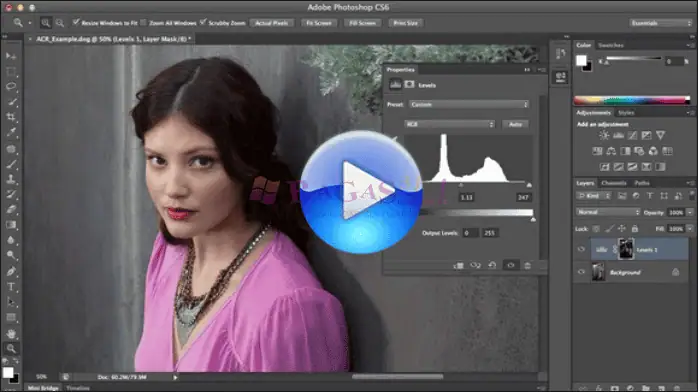Select the Lasso tool
The width and height of the screenshot is (698, 392).
tap(11, 86)
